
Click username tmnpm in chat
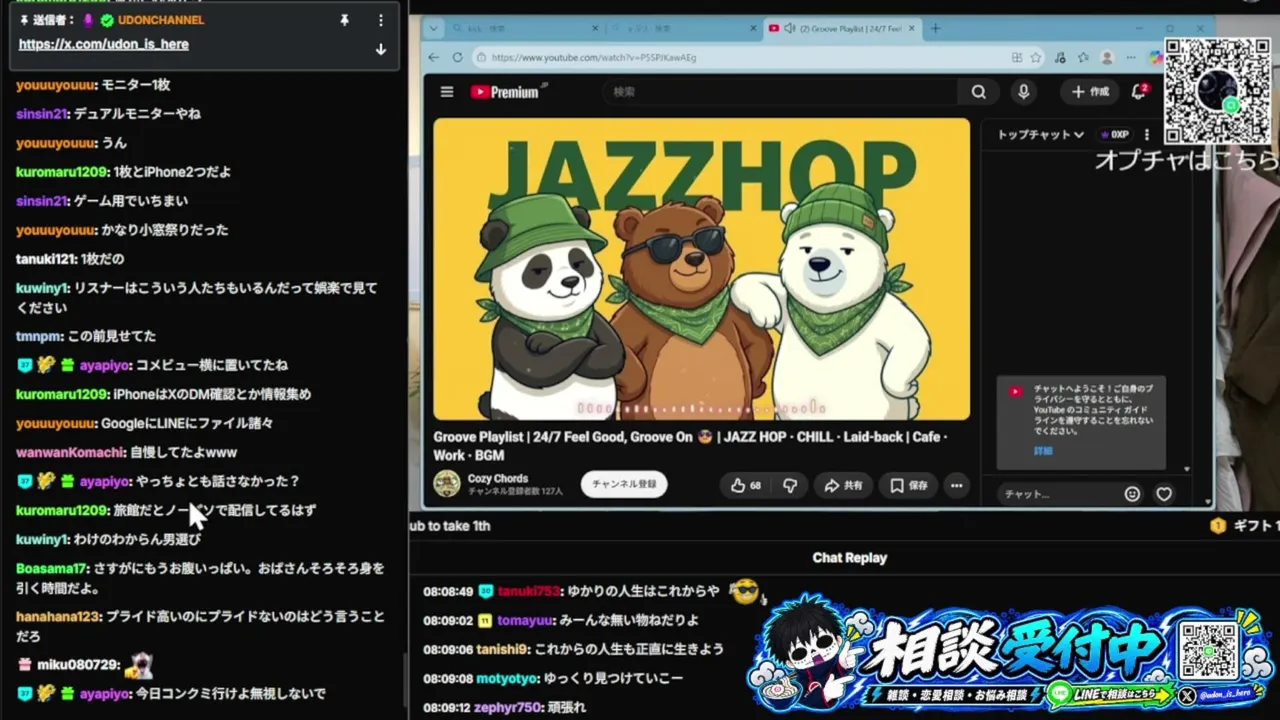39,336
